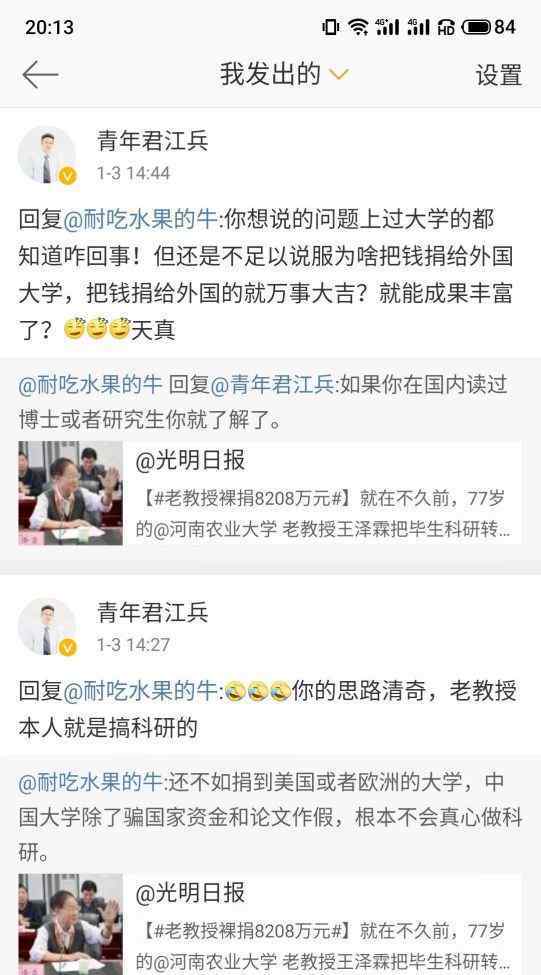
Task: Tap the @青年君江兵 mention in the quoted comment
Action: pos(273,385)
